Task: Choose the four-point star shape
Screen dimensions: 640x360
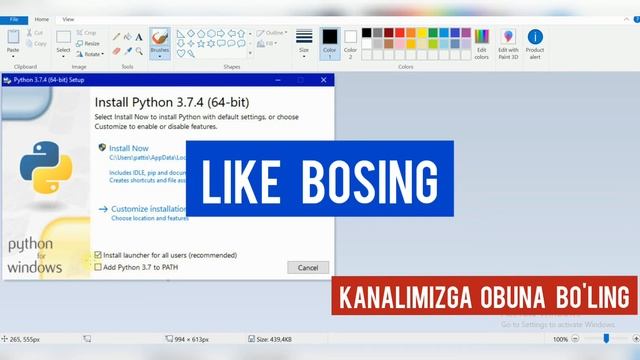Action: click(191, 43)
